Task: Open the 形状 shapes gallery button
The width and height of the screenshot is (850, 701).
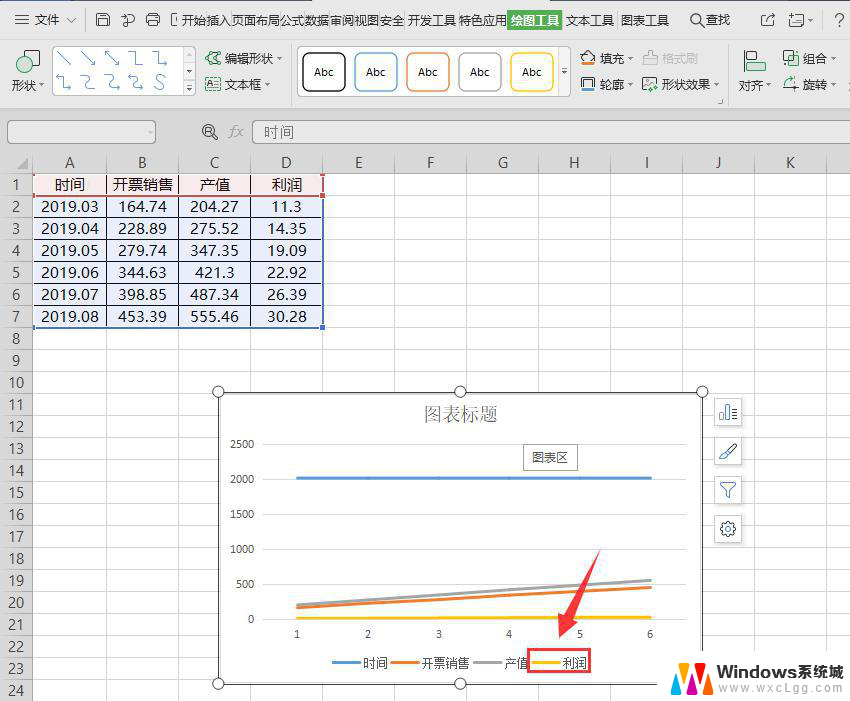Action: (x=27, y=70)
